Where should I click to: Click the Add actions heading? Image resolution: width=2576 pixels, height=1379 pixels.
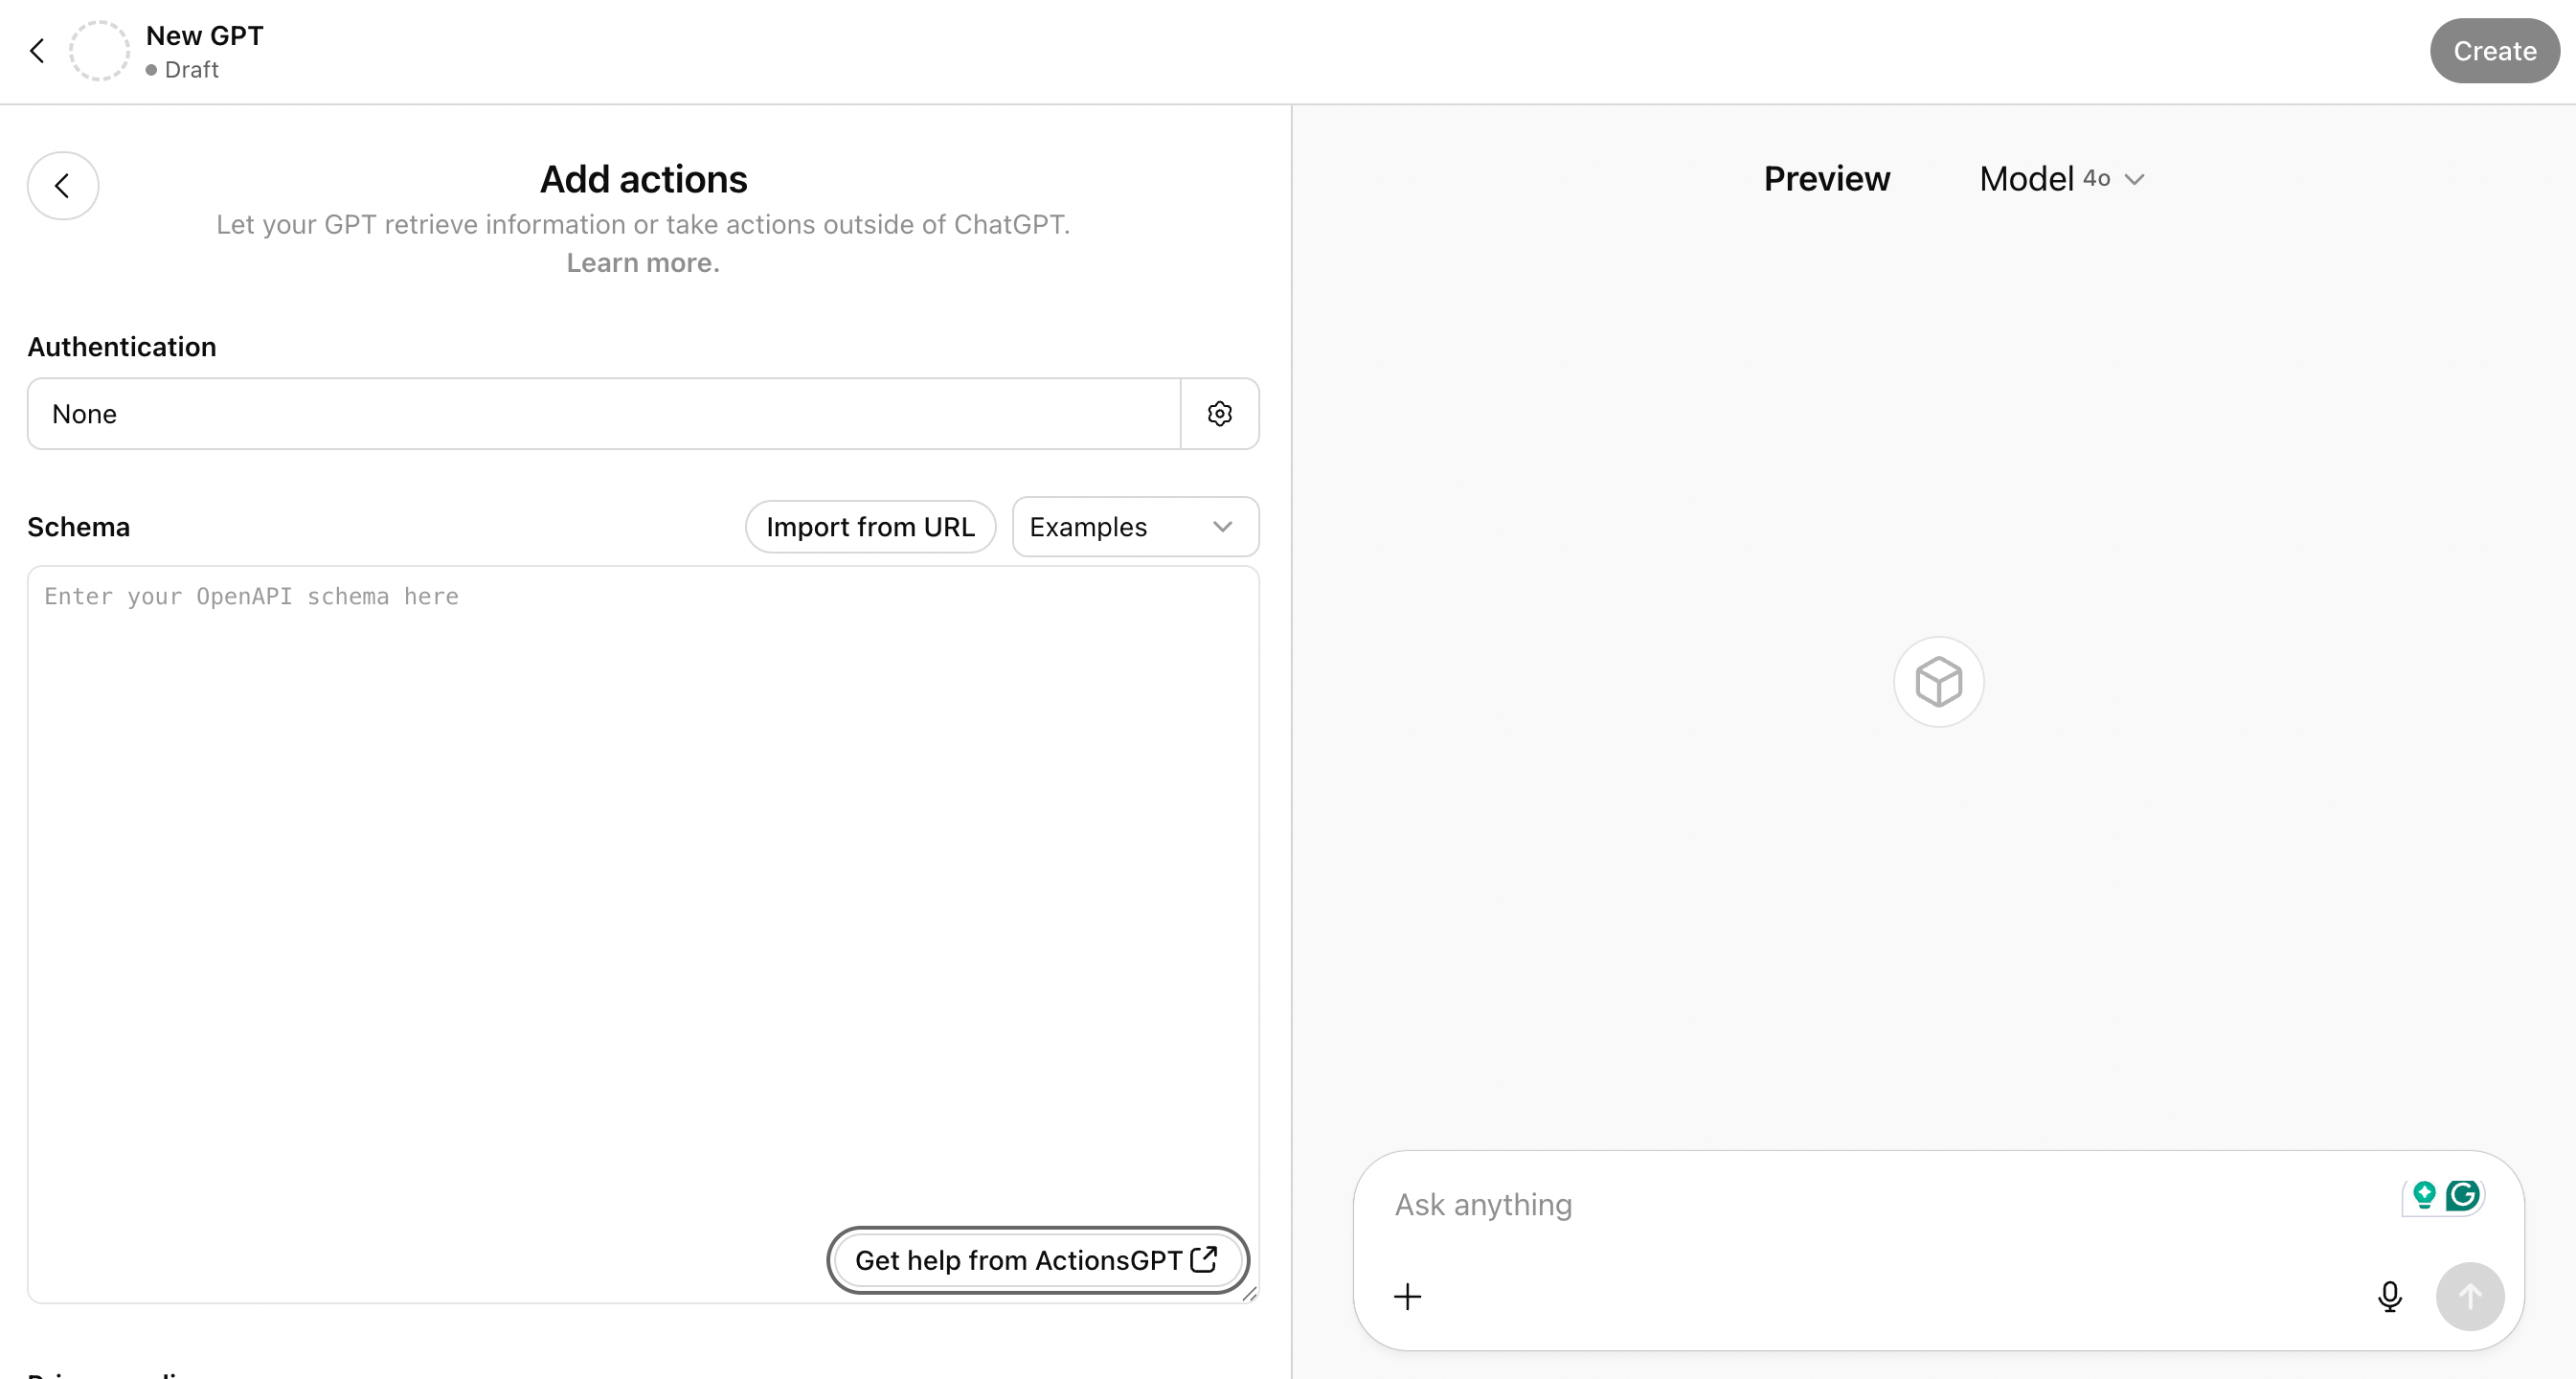click(643, 179)
